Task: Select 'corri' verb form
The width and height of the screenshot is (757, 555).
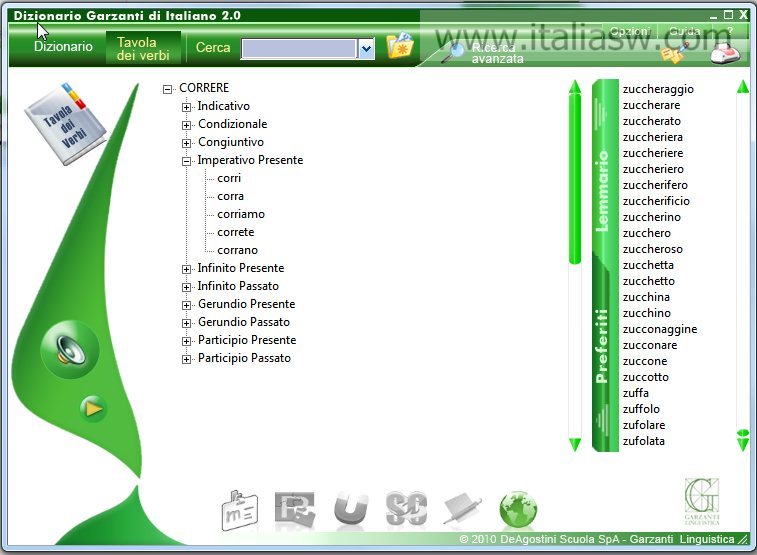Action: pos(229,179)
